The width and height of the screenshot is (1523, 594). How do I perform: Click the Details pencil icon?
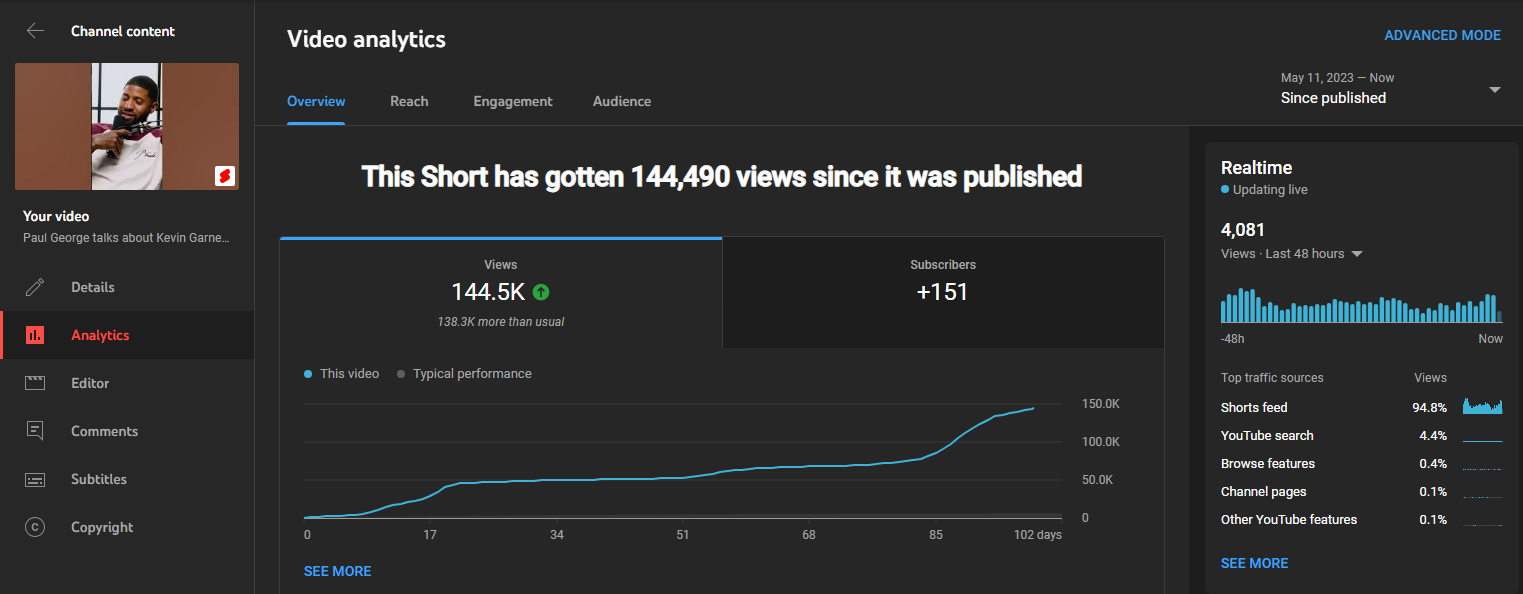click(x=35, y=287)
